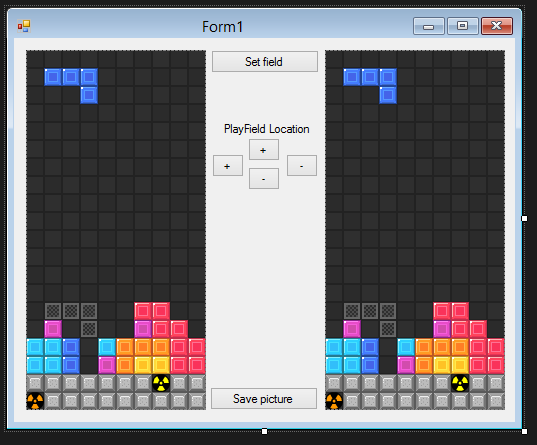Click the yellow radiation block in left field
537x445 pixels.
161,383
